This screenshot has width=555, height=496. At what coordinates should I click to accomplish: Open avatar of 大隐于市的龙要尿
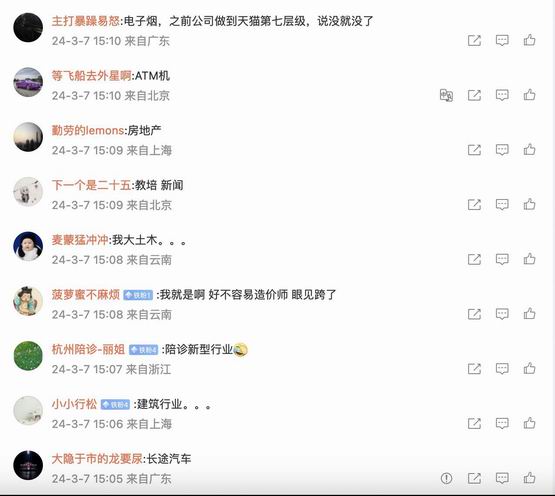pyautogui.click(x=28, y=465)
